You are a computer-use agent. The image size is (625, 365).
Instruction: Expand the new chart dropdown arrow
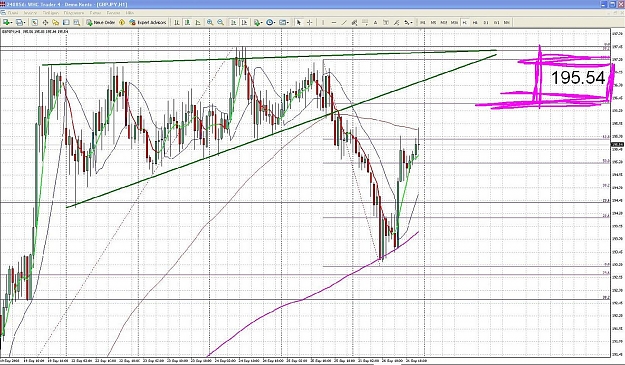(12, 23)
